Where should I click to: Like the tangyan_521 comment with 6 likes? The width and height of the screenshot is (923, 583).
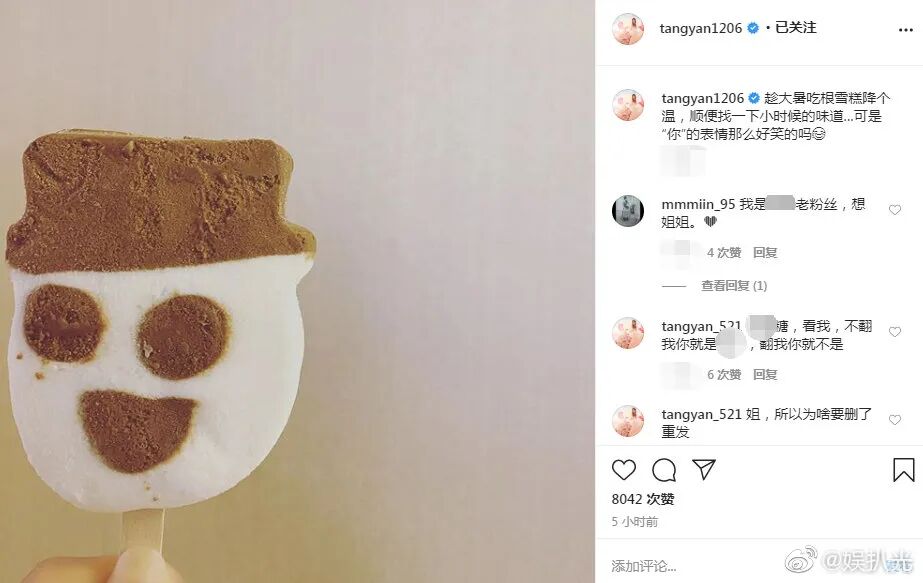click(895, 332)
